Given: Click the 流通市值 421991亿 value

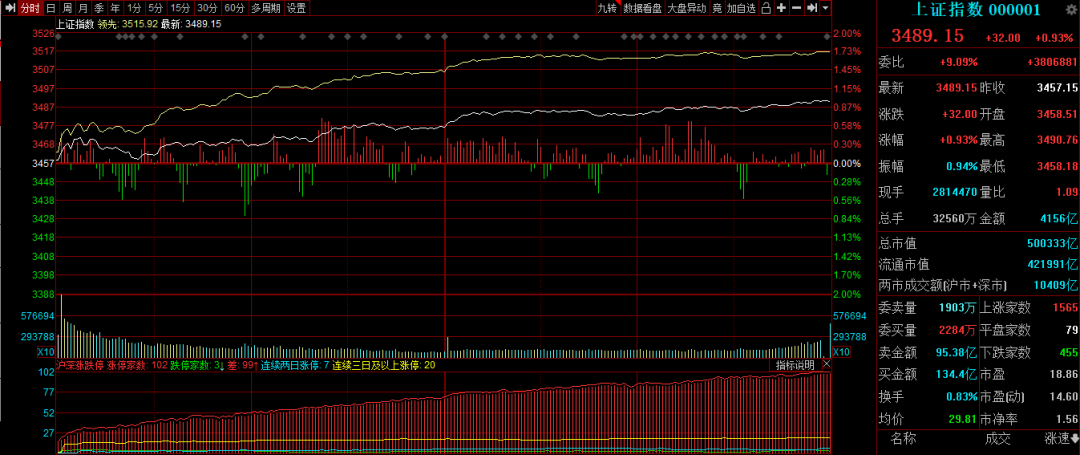Looking at the screenshot, I should [1052, 264].
